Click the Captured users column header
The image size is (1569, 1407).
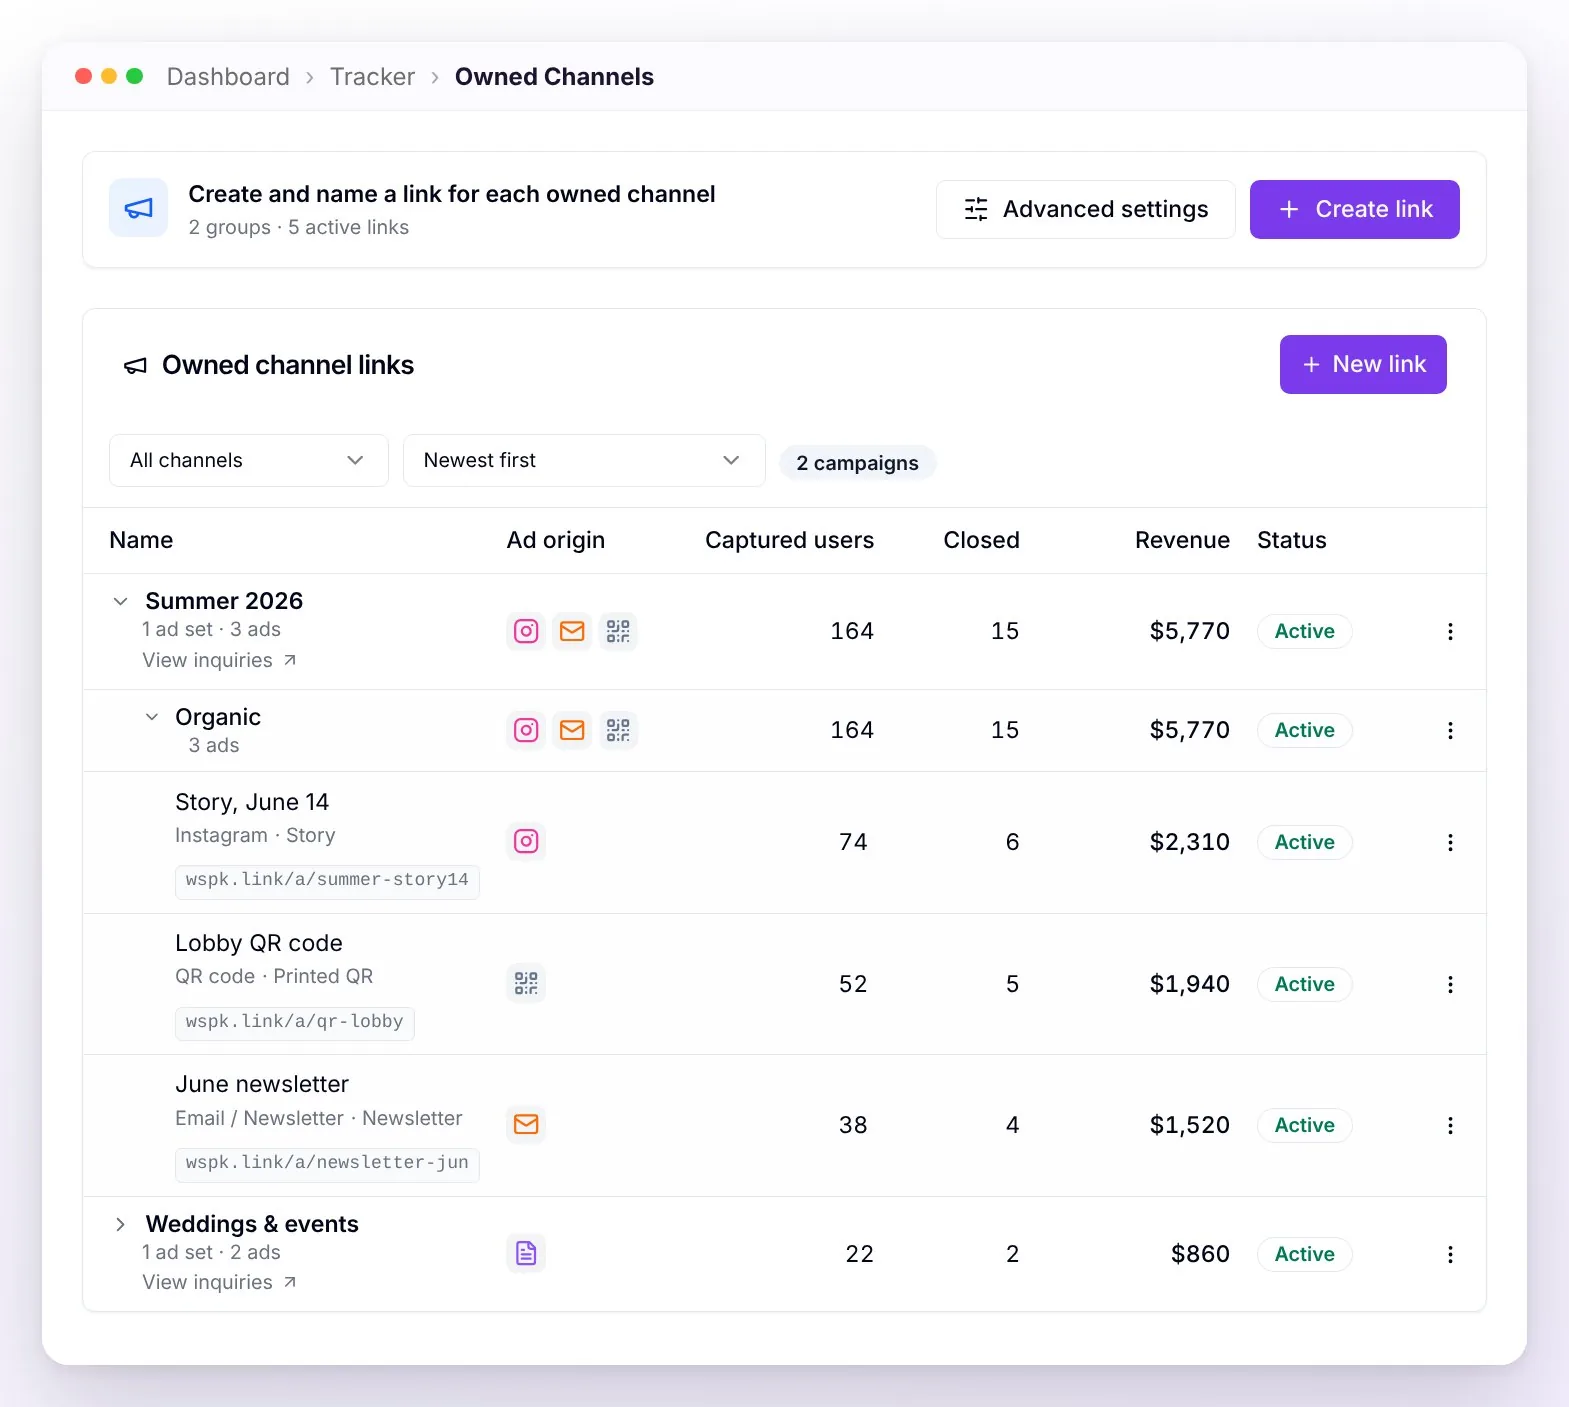click(789, 540)
